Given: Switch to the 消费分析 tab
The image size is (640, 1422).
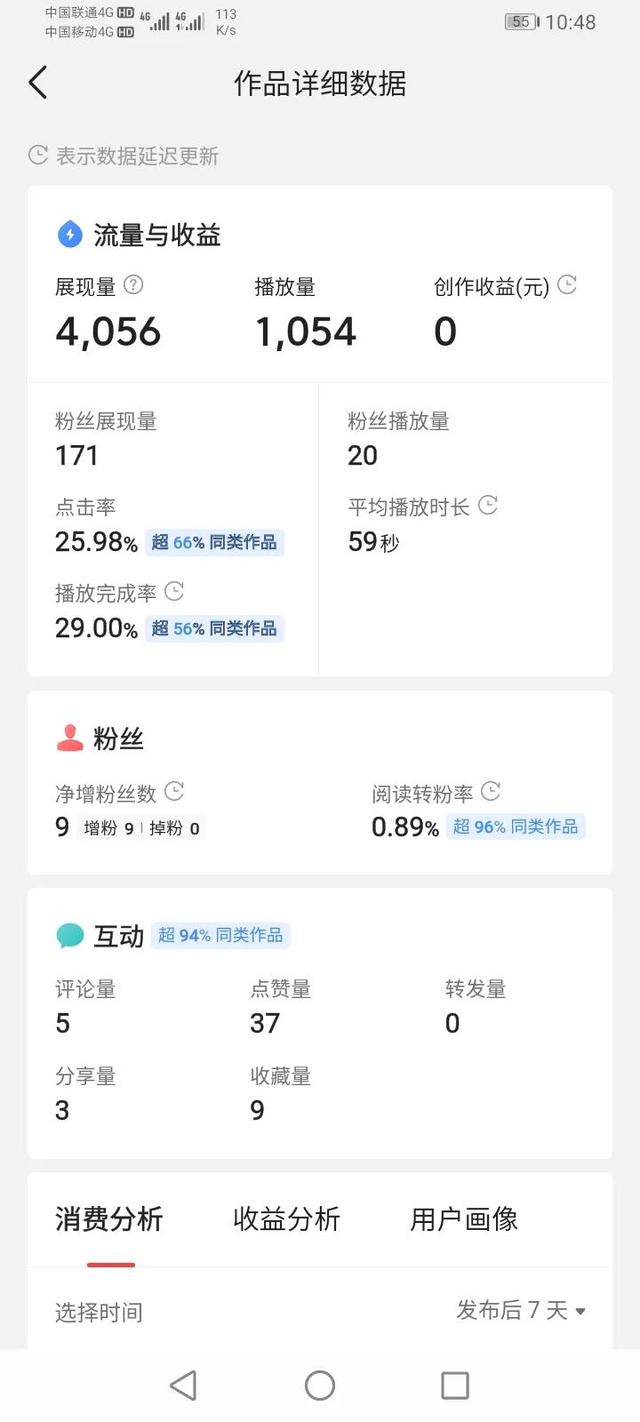Looking at the screenshot, I should tap(109, 1219).
